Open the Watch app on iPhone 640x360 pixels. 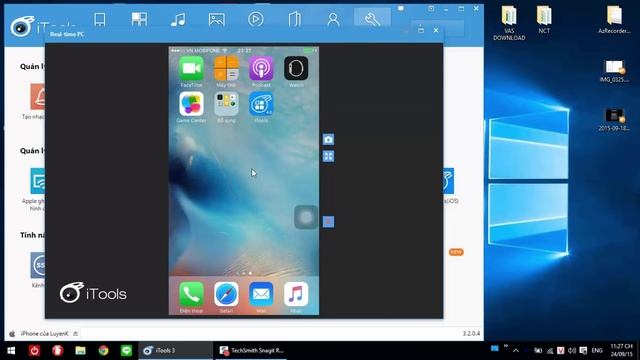click(x=296, y=69)
